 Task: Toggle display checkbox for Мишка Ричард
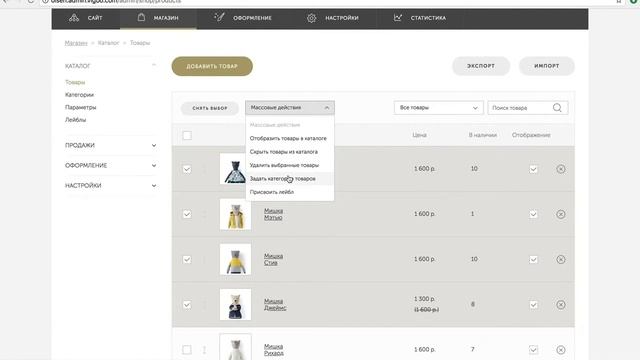tap(533, 349)
